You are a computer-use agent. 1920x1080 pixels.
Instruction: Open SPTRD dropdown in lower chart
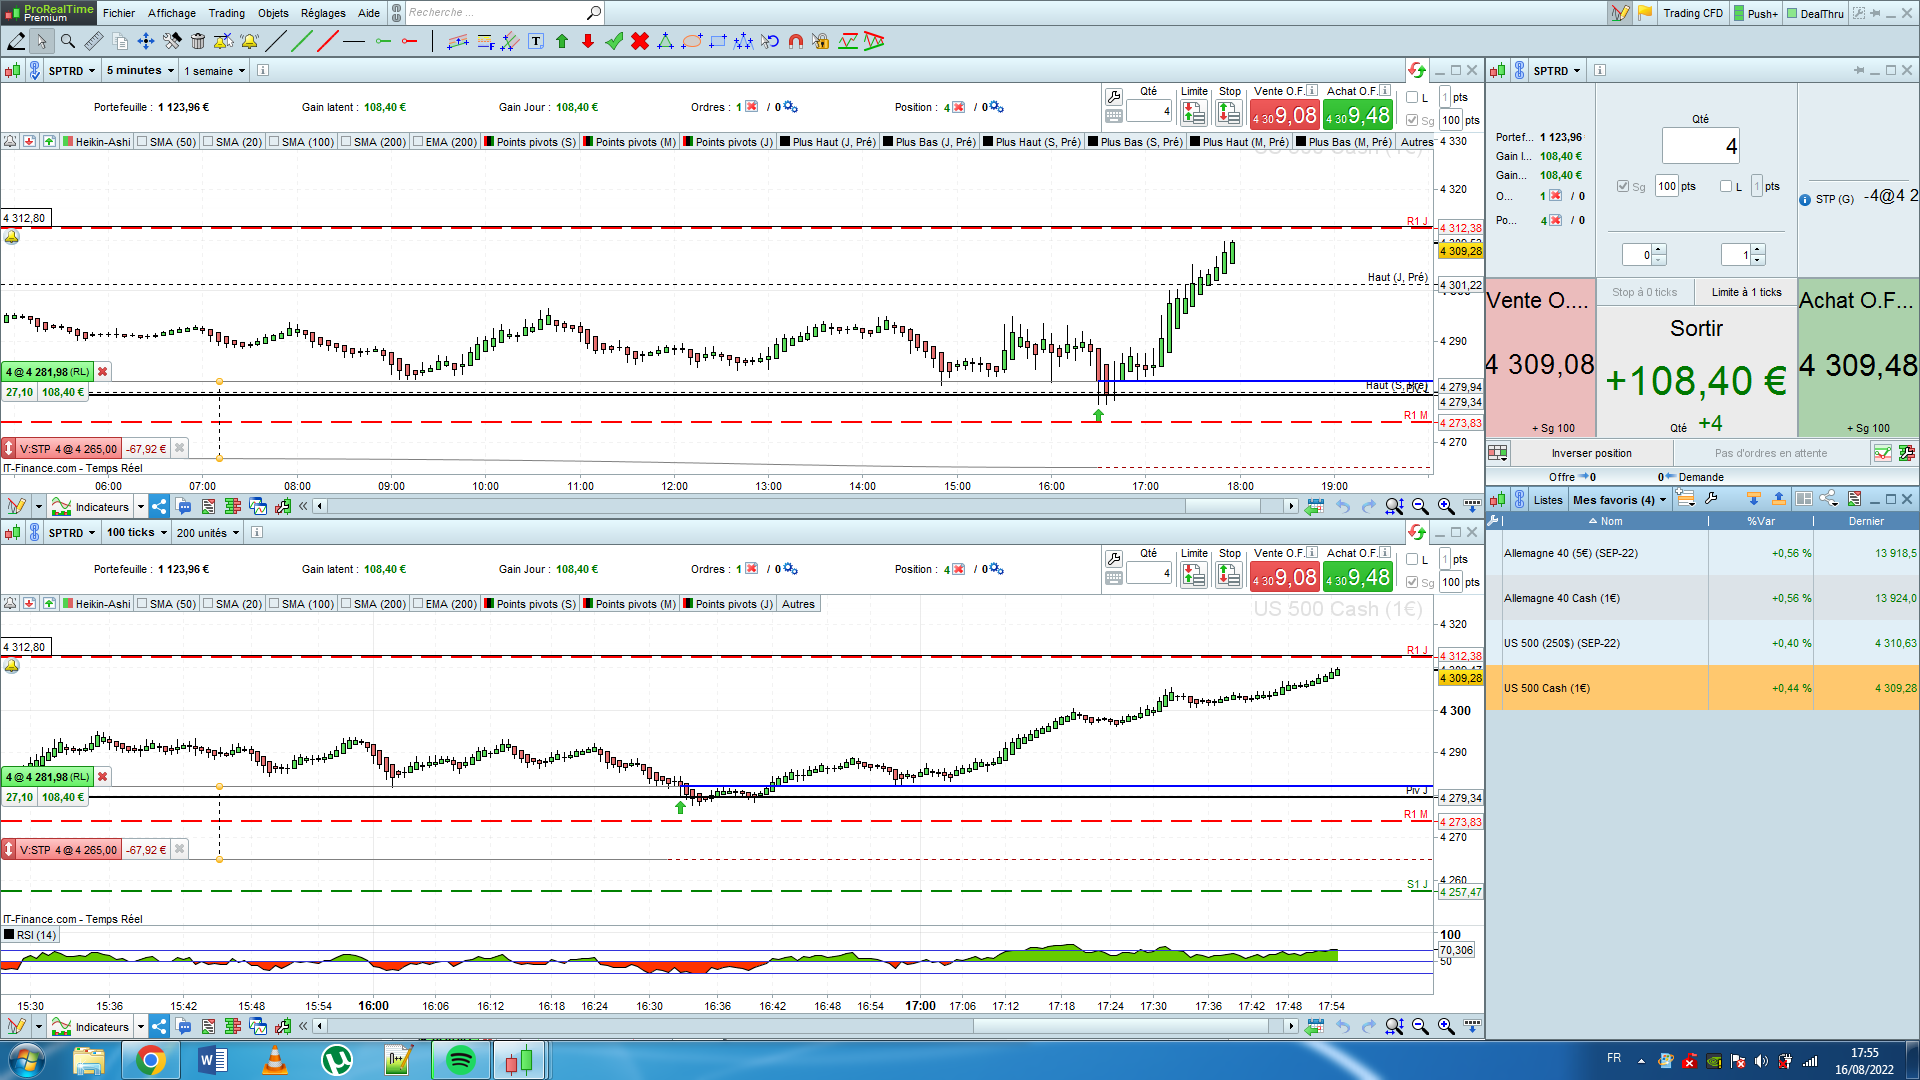(72, 533)
